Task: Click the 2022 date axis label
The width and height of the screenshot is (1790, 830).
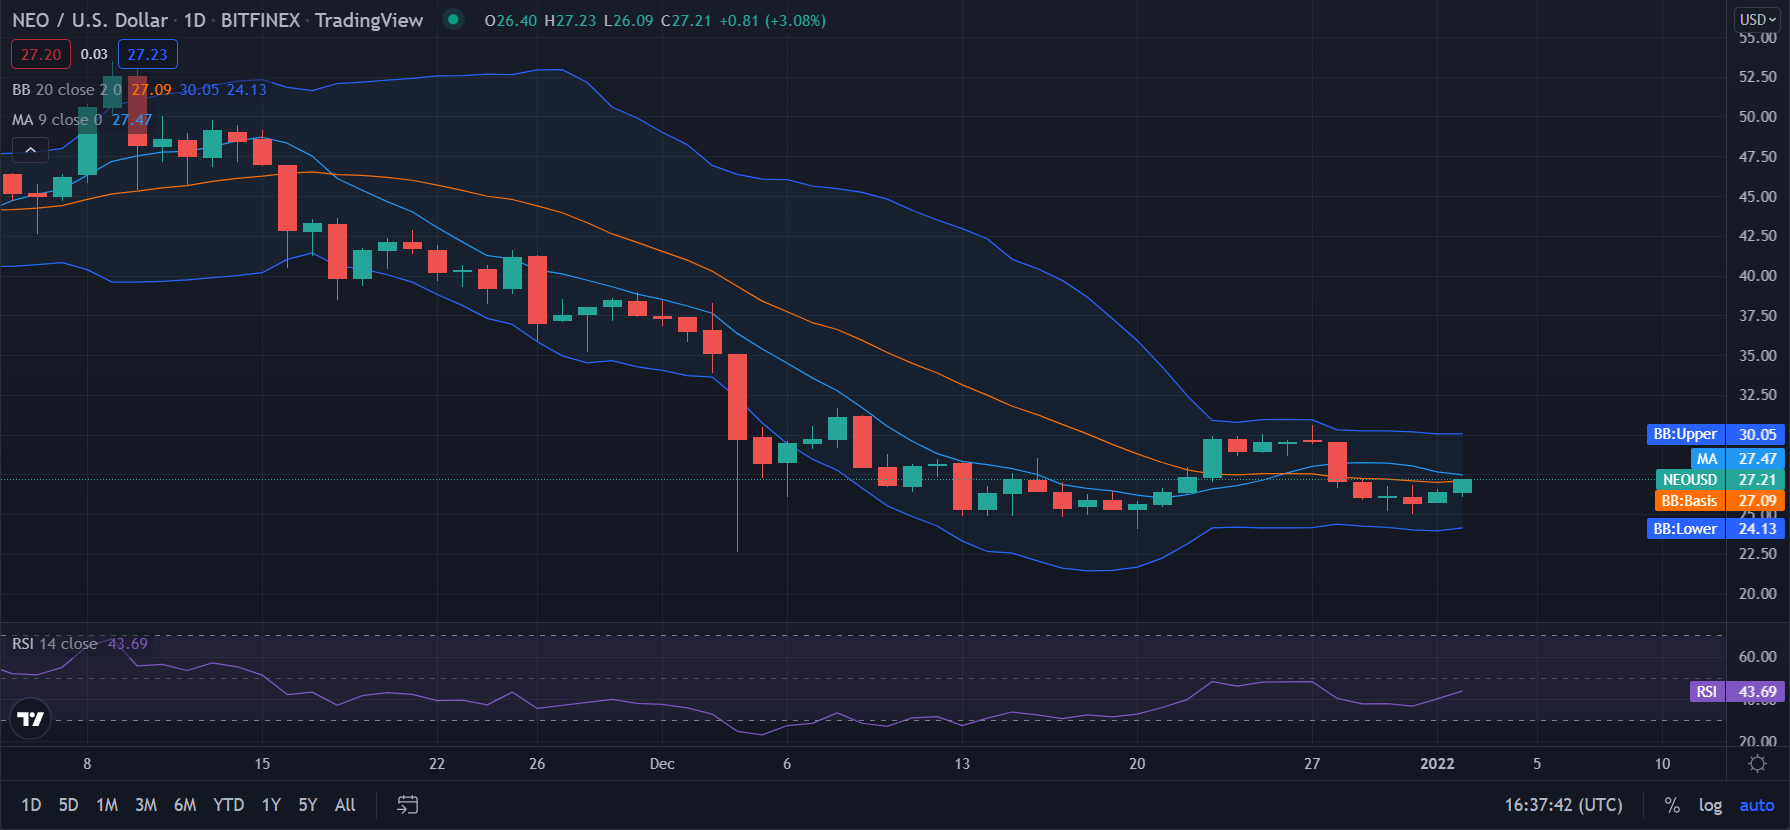Action: [x=1437, y=764]
